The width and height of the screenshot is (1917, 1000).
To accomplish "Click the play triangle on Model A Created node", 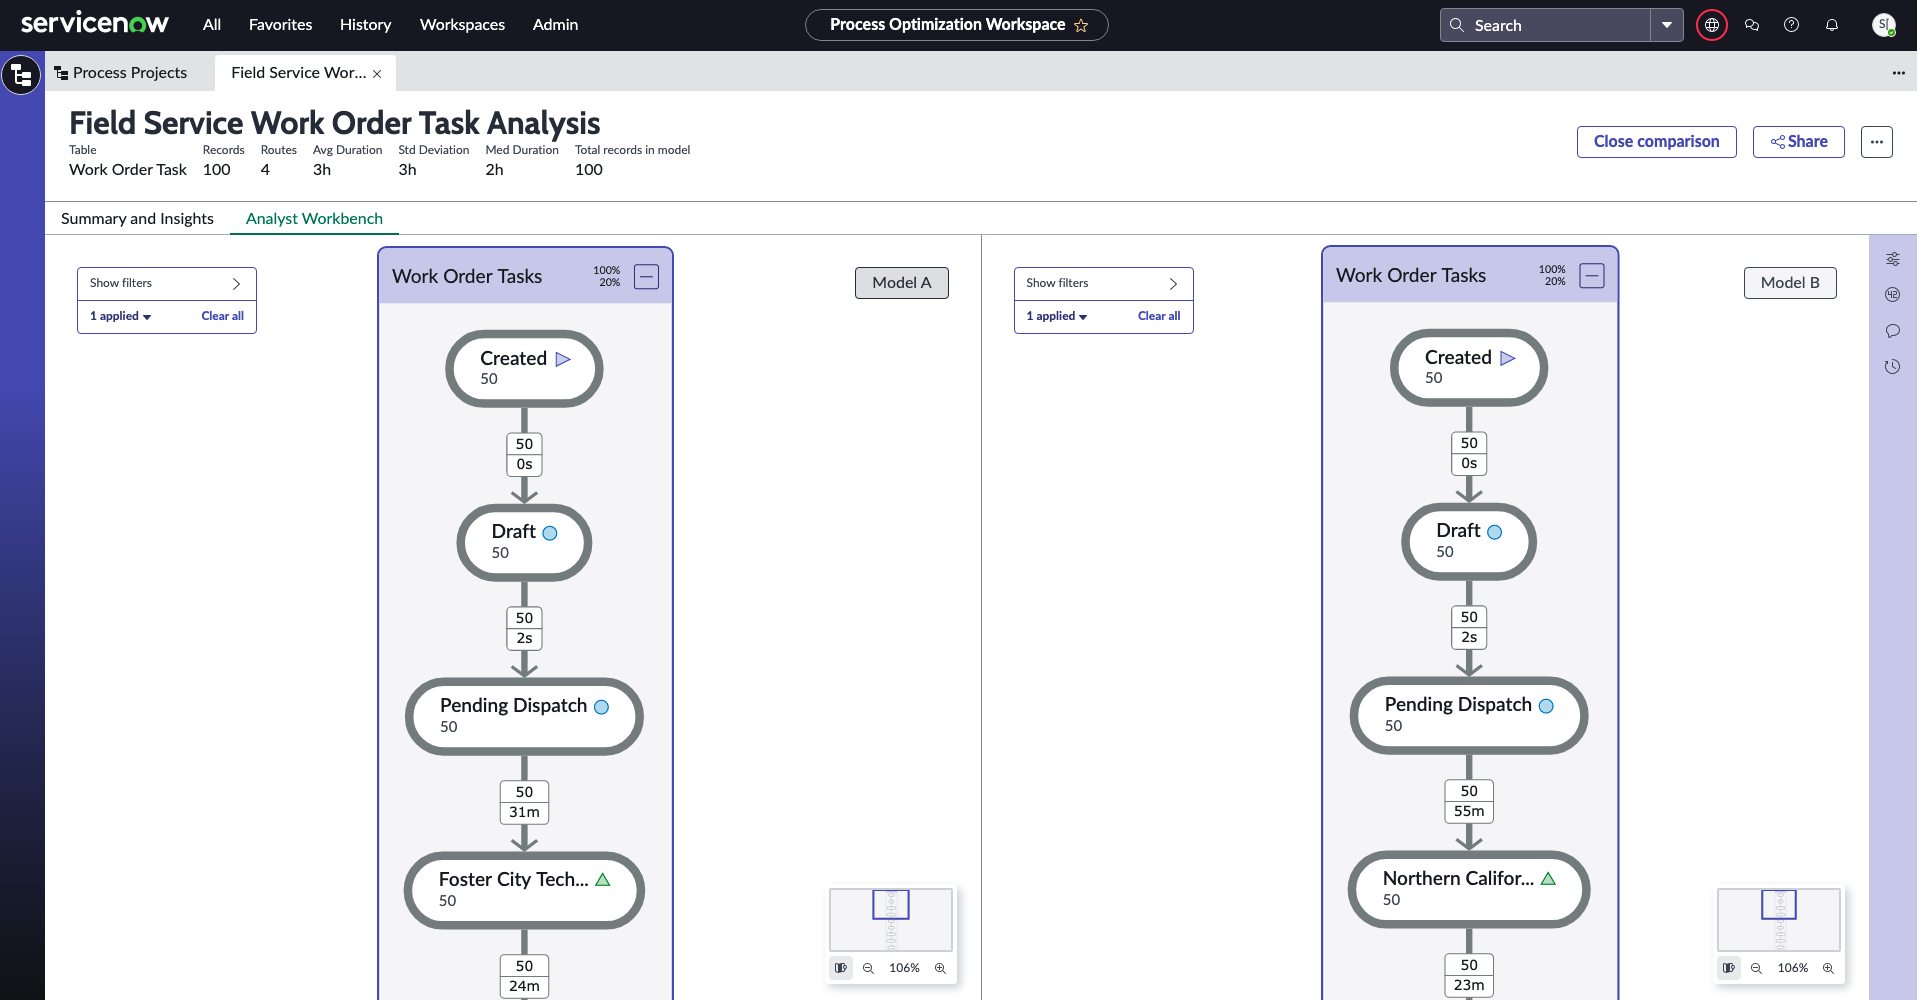I will (563, 359).
